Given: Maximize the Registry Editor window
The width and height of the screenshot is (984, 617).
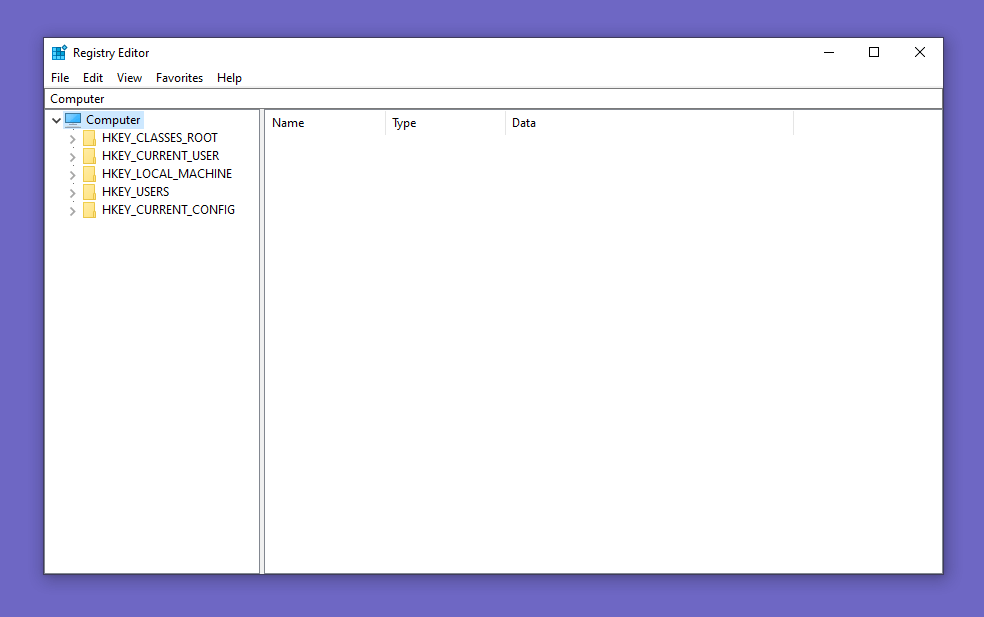Looking at the screenshot, I should 874,53.
